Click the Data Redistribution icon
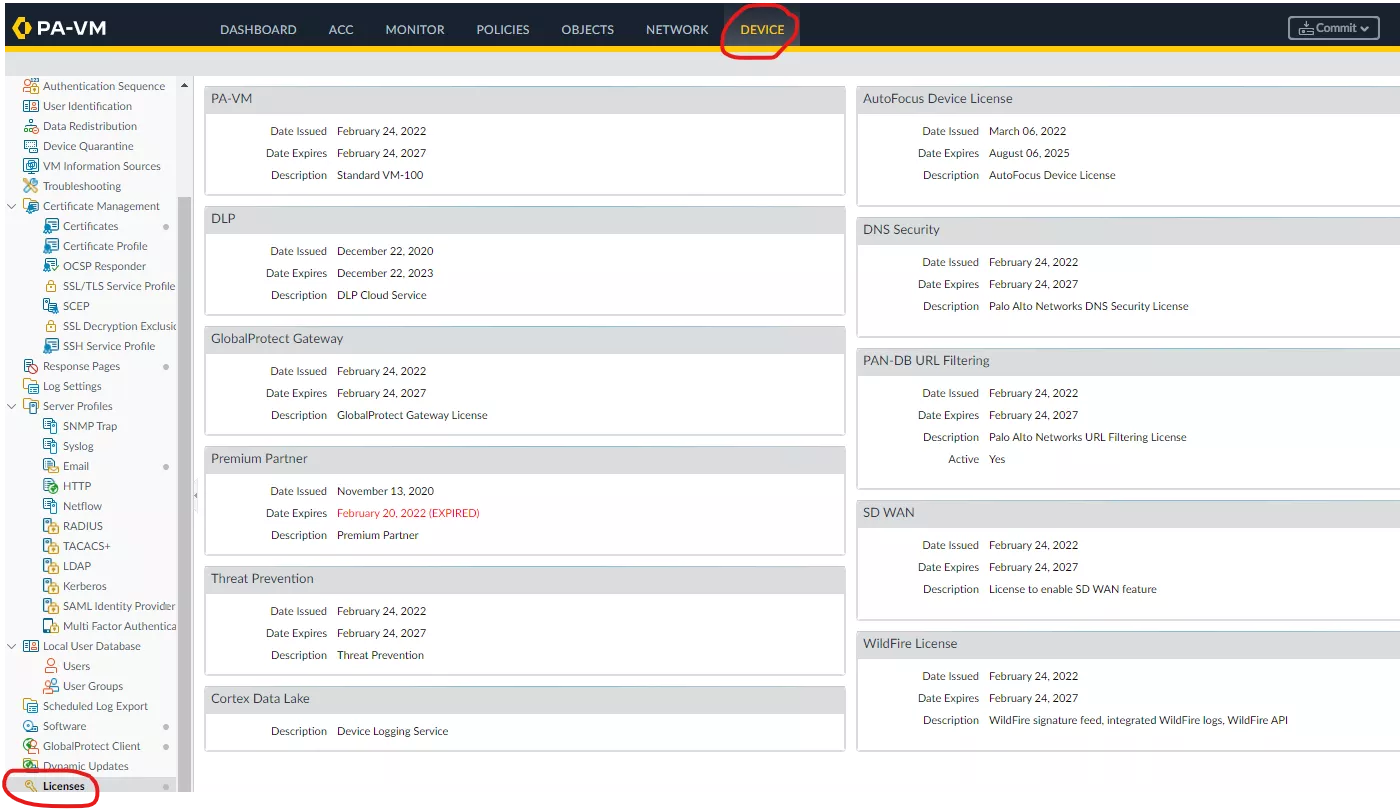 [x=31, y=126]
